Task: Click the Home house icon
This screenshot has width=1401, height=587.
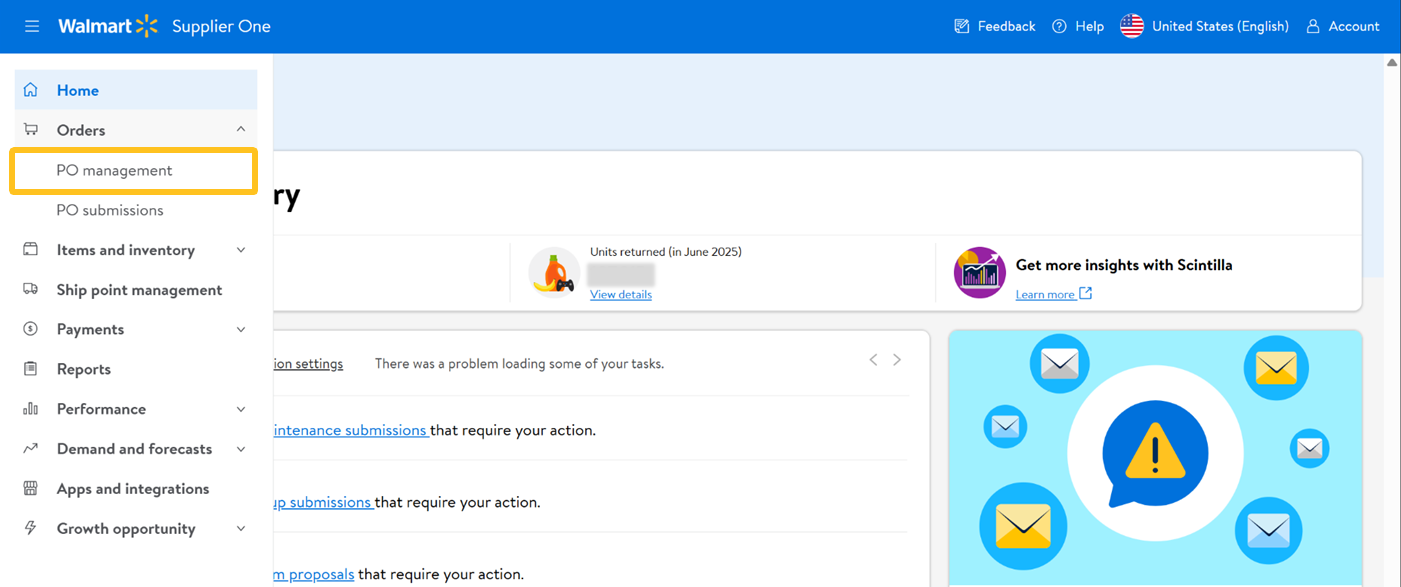Action: 31,90
